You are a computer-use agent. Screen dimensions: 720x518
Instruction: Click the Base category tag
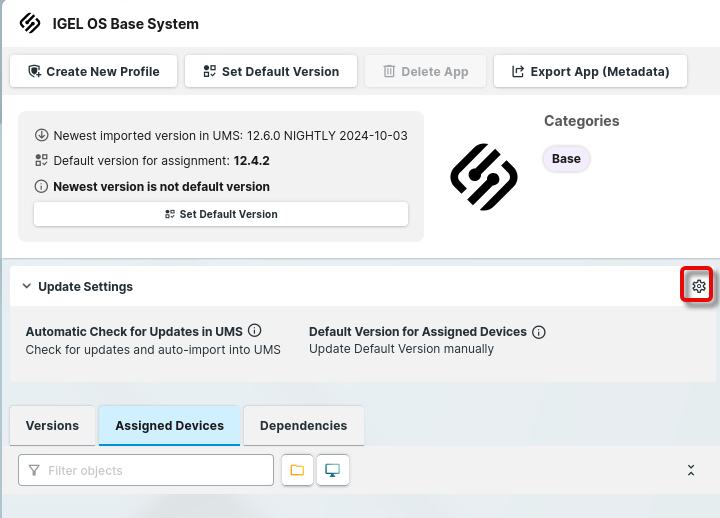tap(566, 159)
